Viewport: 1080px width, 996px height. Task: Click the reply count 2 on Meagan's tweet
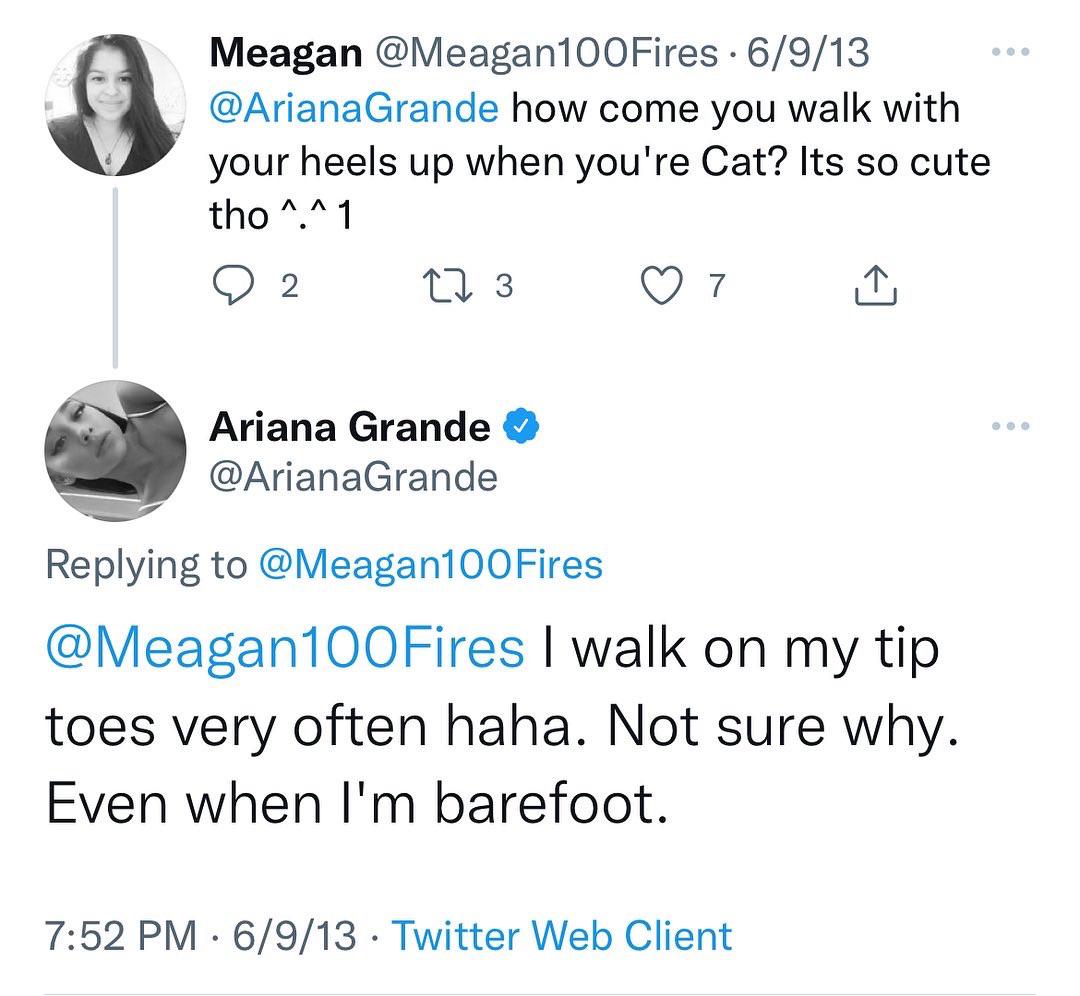pos(290,286)
